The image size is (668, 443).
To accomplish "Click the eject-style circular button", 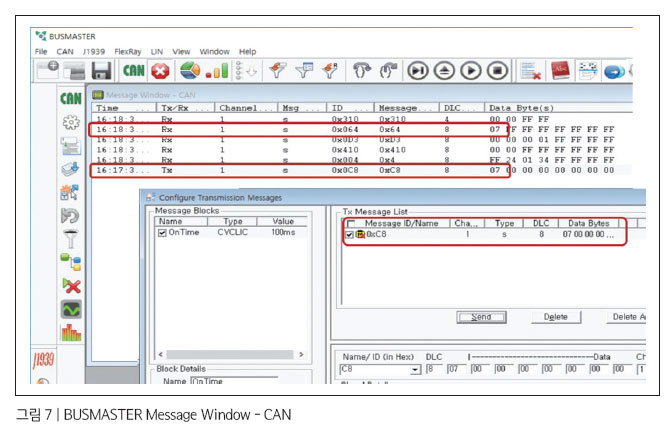I will 444,70.
